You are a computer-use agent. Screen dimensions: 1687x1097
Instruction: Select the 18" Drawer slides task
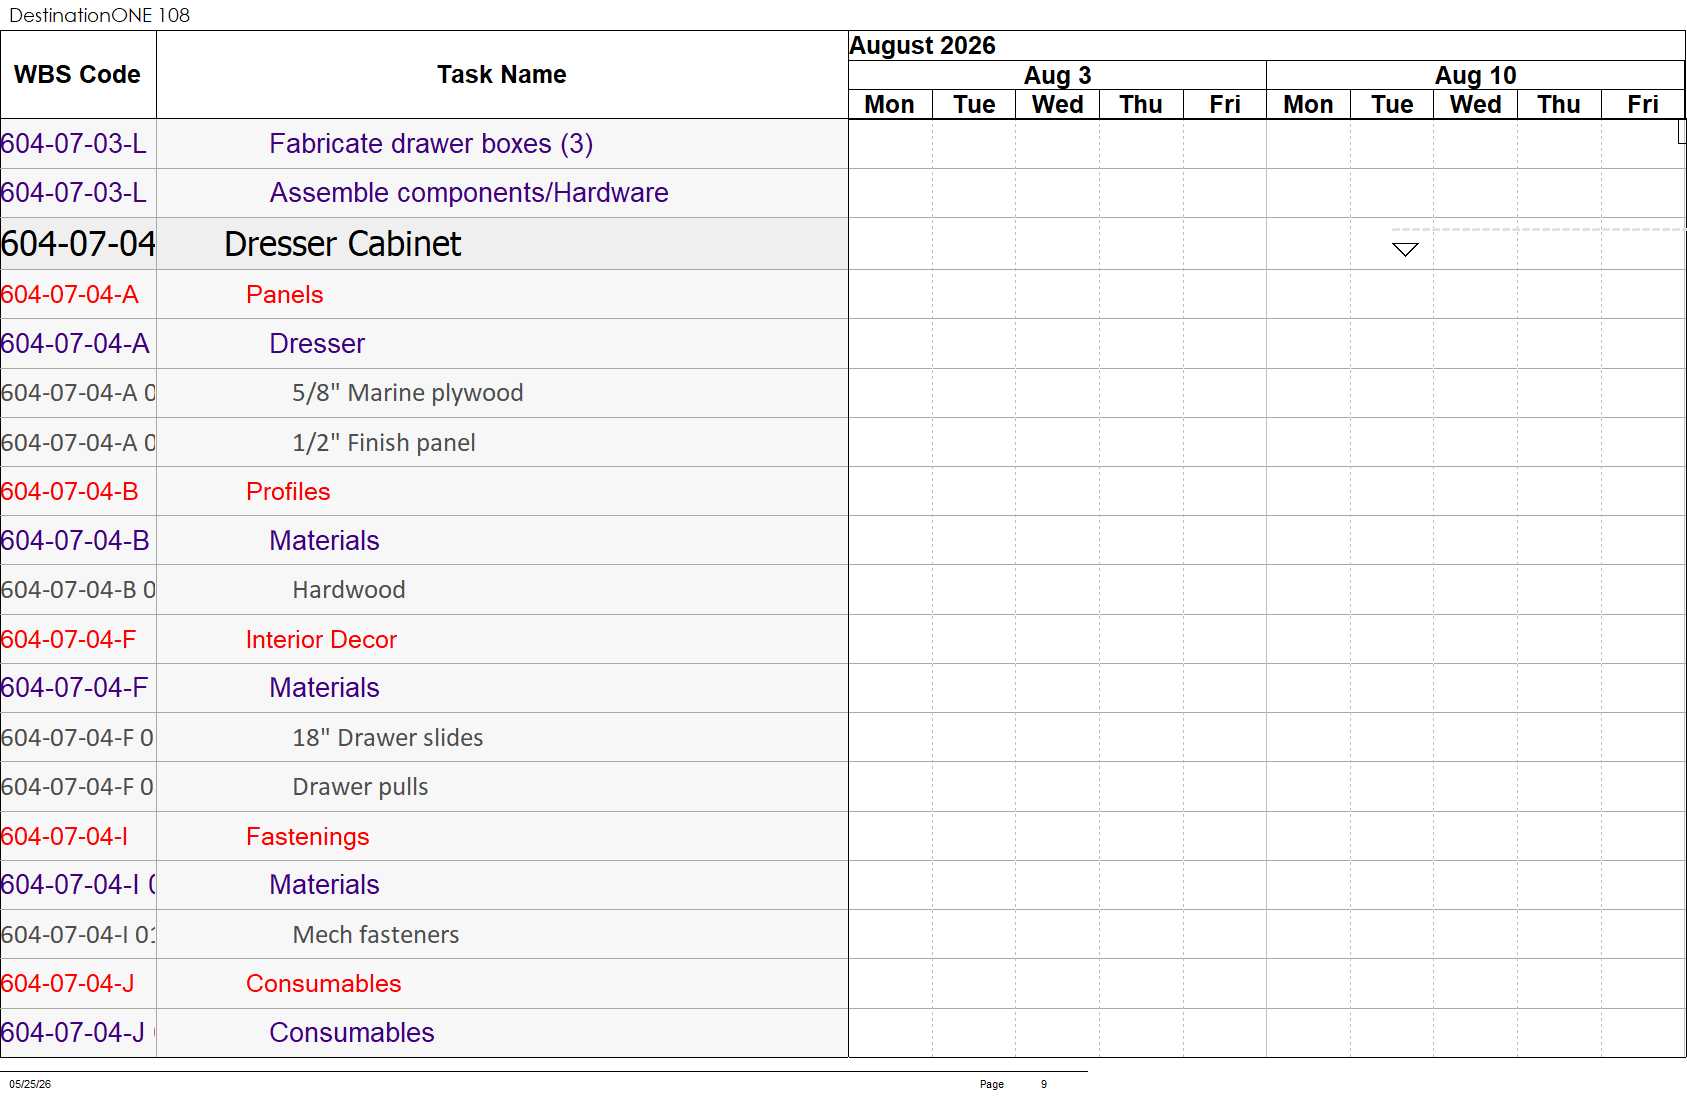pyautogui.click(x=387, y=738)
